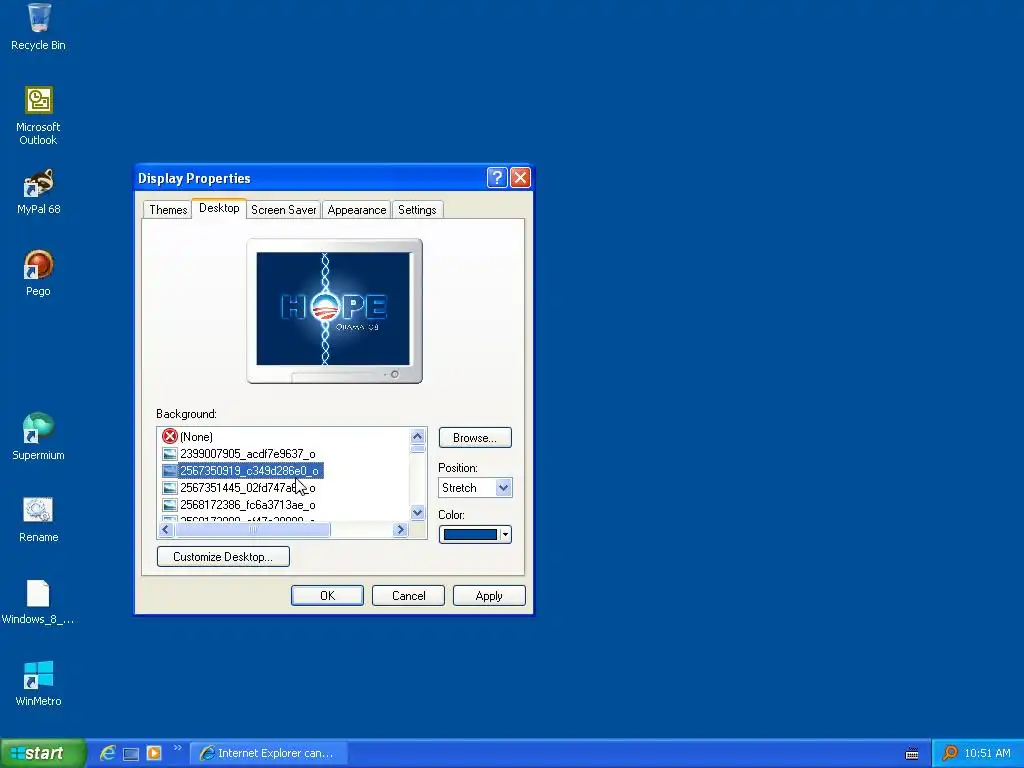The width and height of the screenshot is (1024, 768).
Task: Select the Desktop tab
Action: (219, 208)
